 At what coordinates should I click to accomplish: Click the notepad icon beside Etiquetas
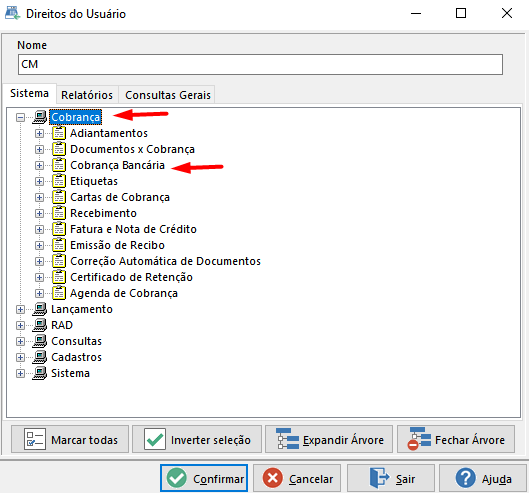tap(59, 181)
